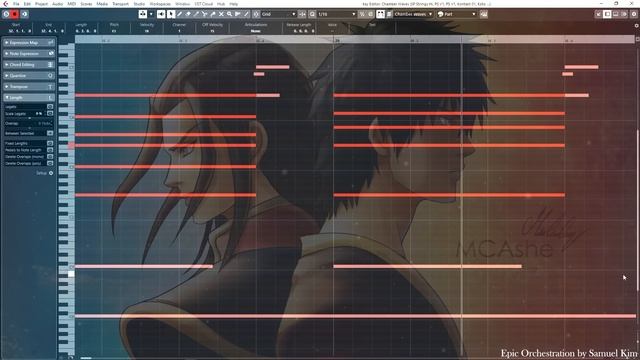Toggle the Between Selected option
The height and width of the screenshot is (360, 640).
[50, 133]
